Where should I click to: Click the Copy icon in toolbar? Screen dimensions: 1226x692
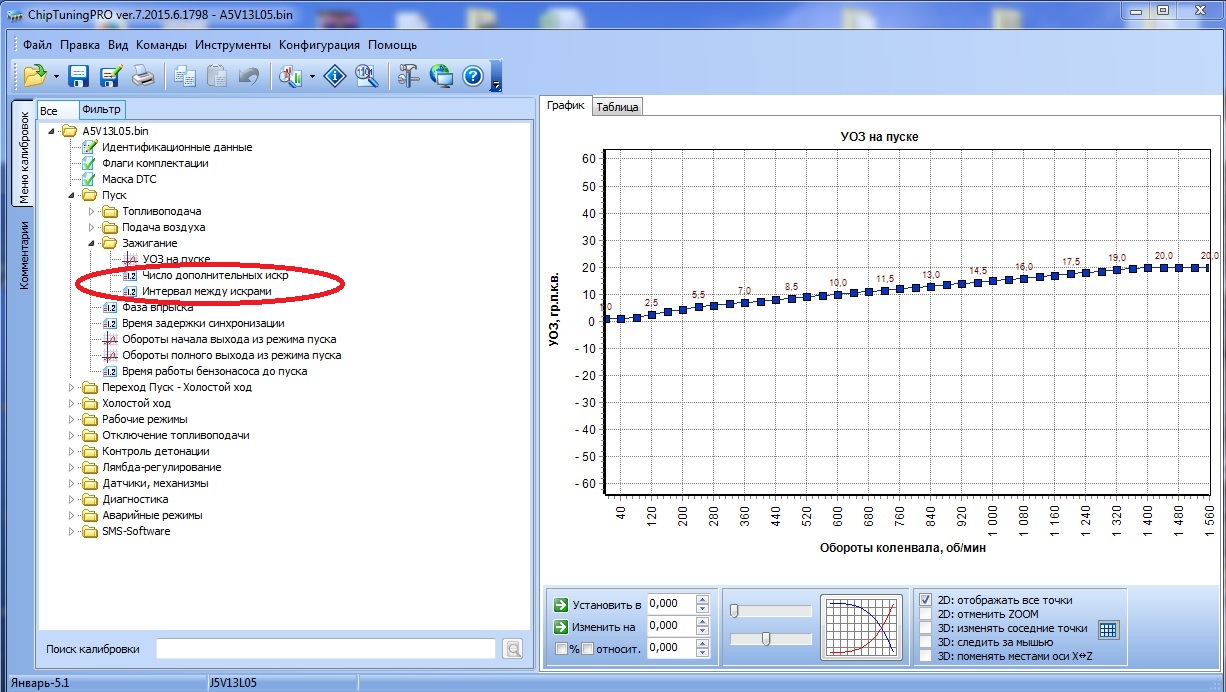pos(185,75)
